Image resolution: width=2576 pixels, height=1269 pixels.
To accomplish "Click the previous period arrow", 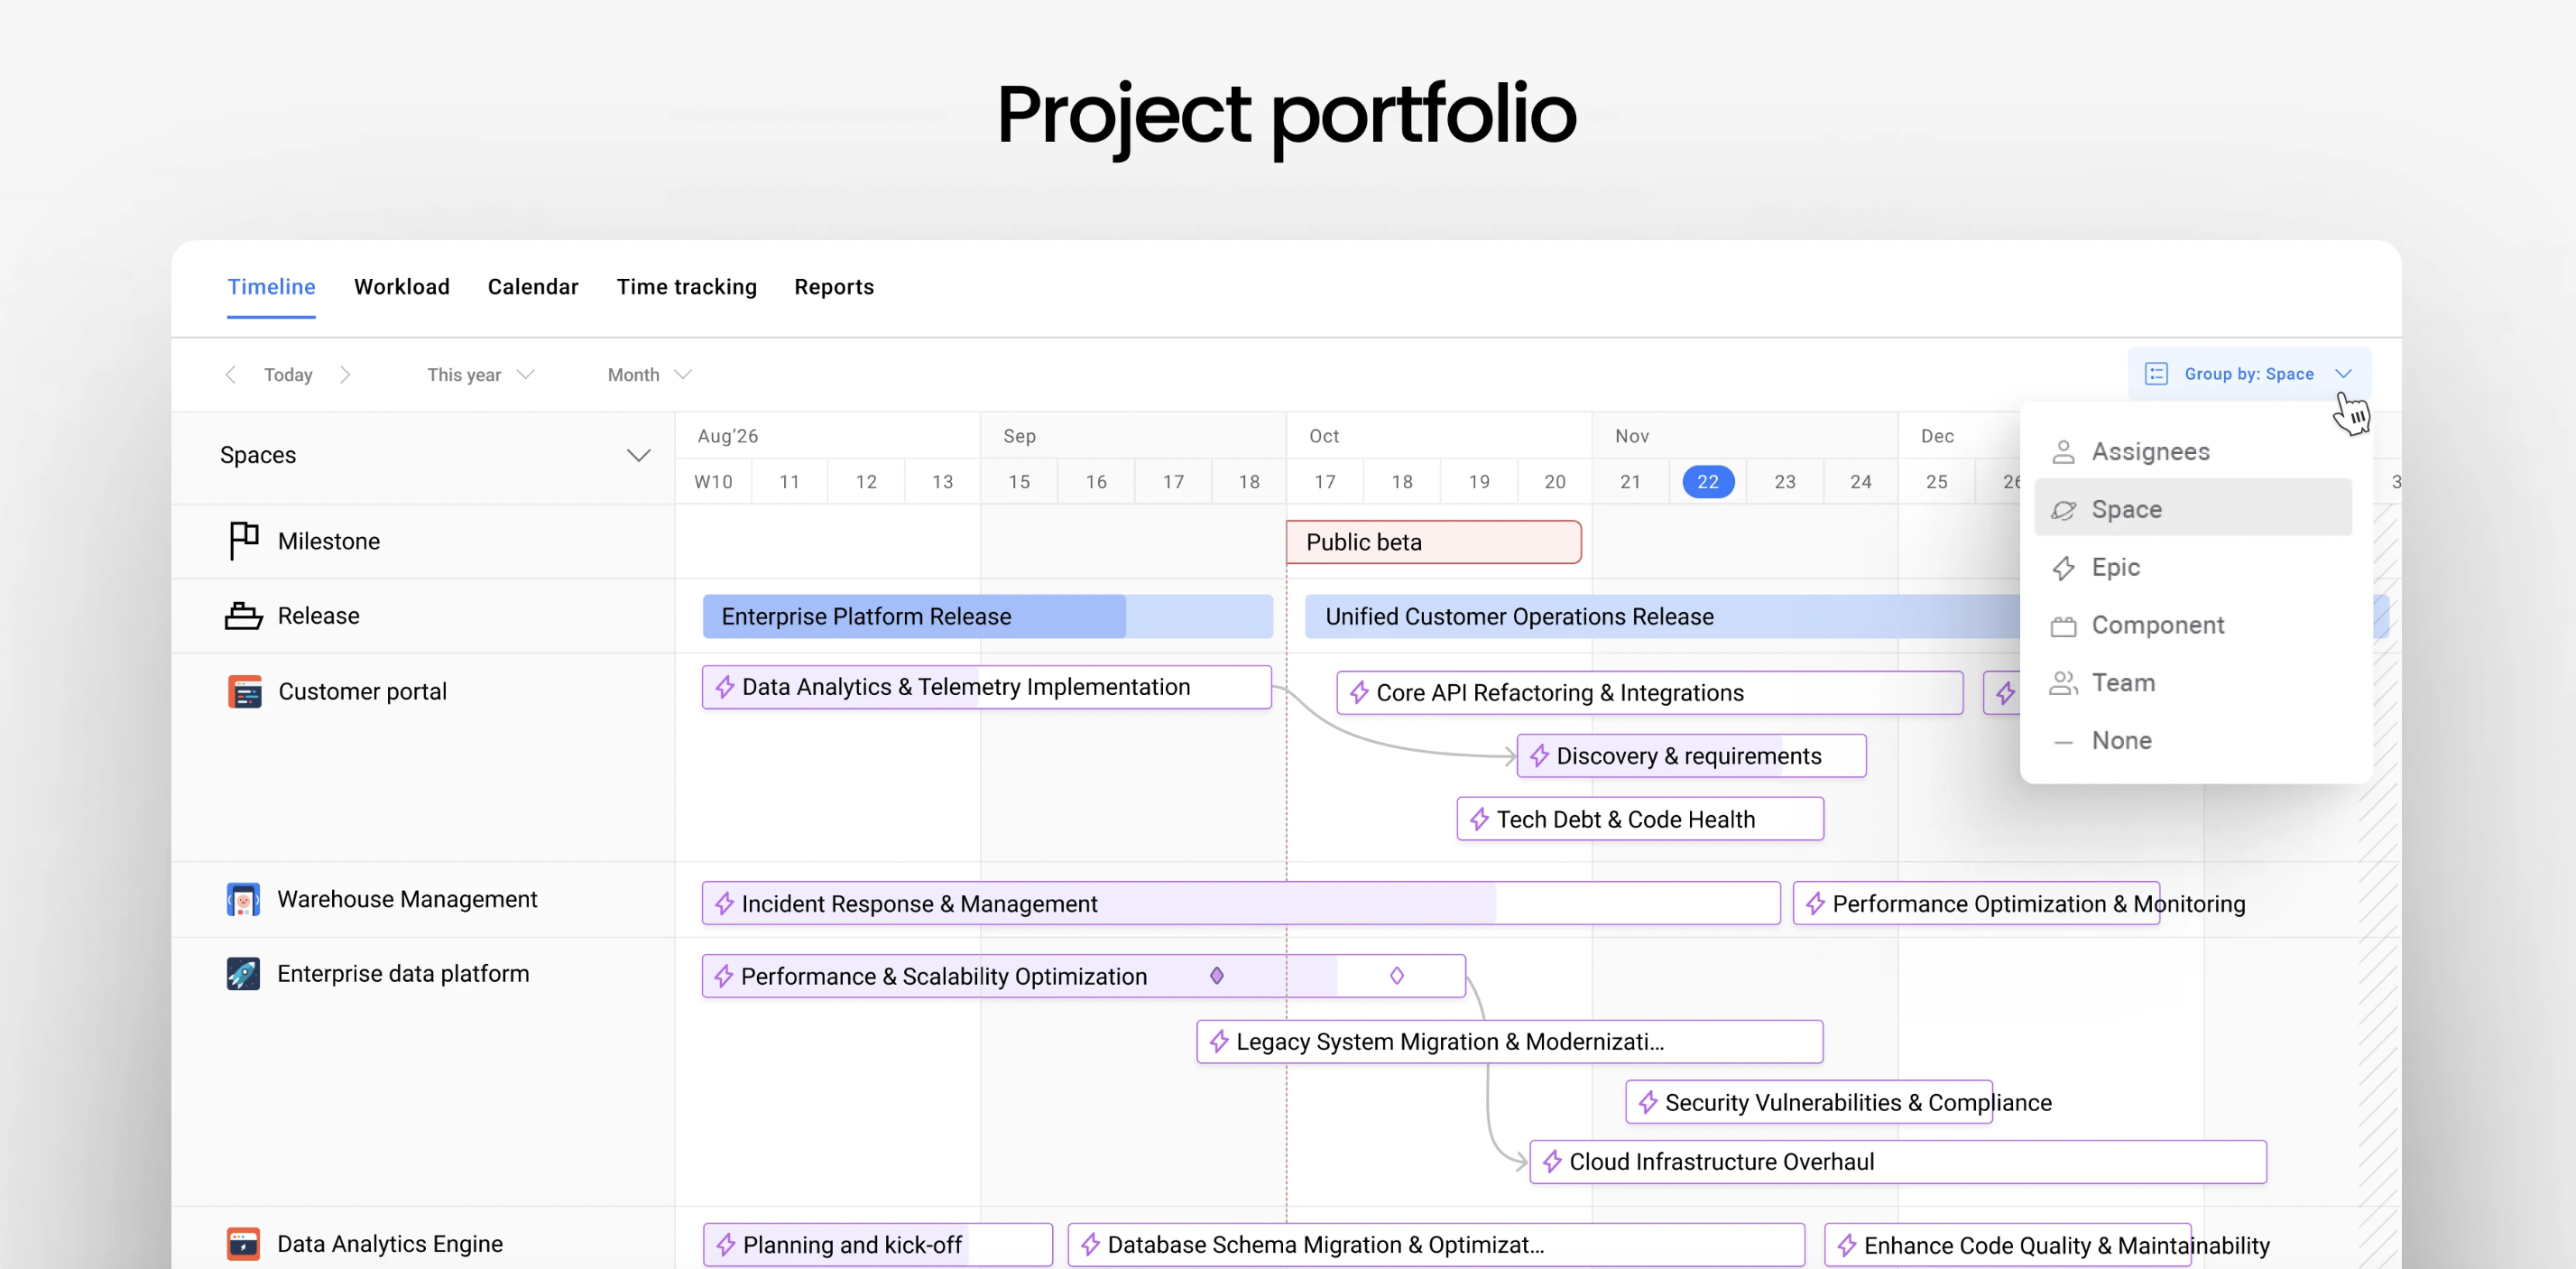I will point(231,374).
